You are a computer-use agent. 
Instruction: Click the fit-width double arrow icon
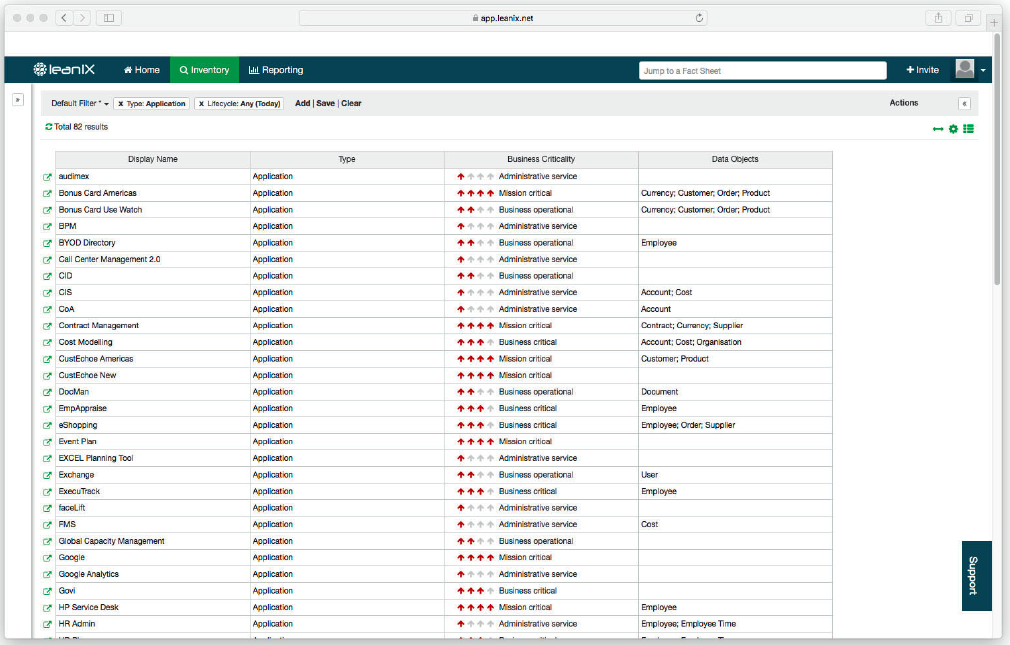point(938,129)
